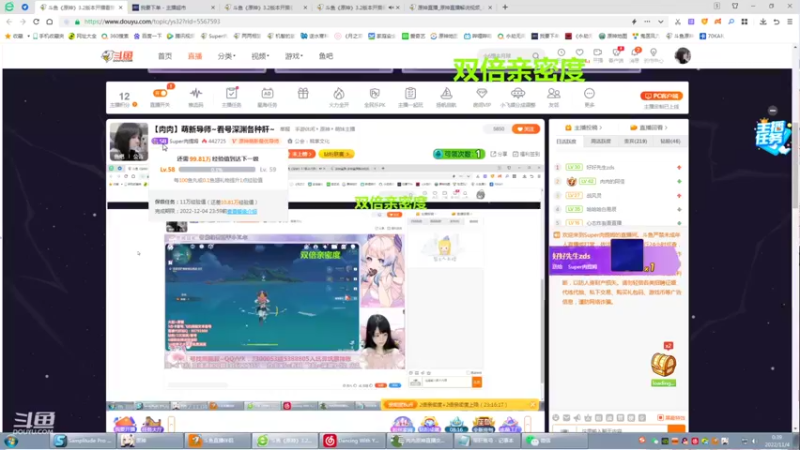The height and width of the screenshot is (450, 800).
Task: Select the rank 2 user with LV 42 badge
Action: point(618,181)
